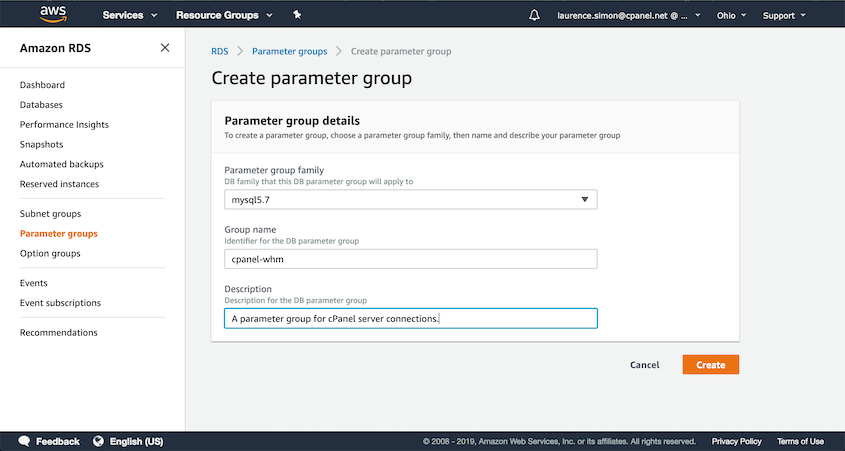This screenshot has height=451, width=845.
Task: Click the RDS breadcrumb link
Action: [220, 51]
